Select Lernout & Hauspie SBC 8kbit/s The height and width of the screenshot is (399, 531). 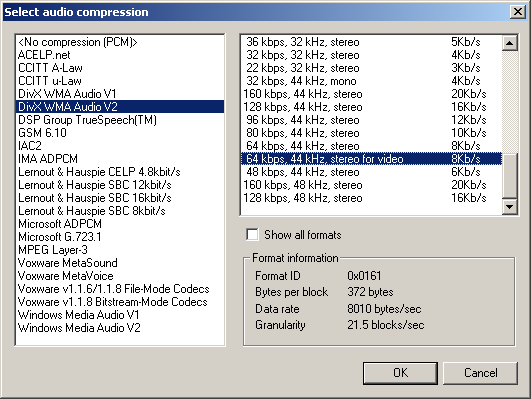[x=120, y=211]
